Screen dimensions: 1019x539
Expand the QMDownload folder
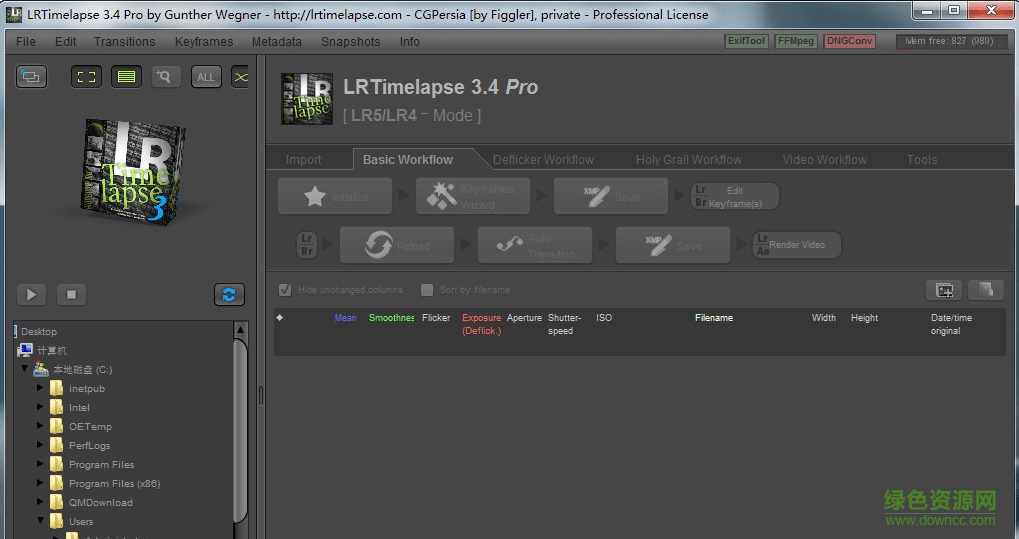40,502
